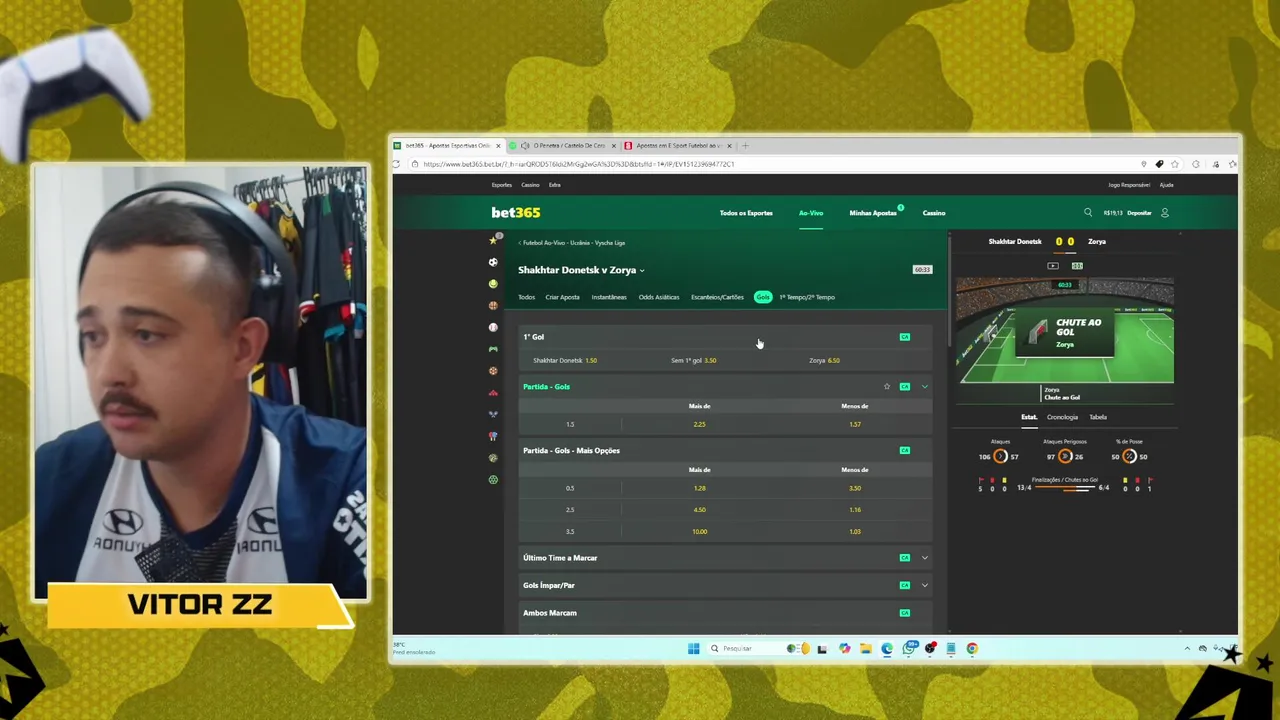
Task: Open the favorites star in sports sidebar
Action: [x=493, y=240]
